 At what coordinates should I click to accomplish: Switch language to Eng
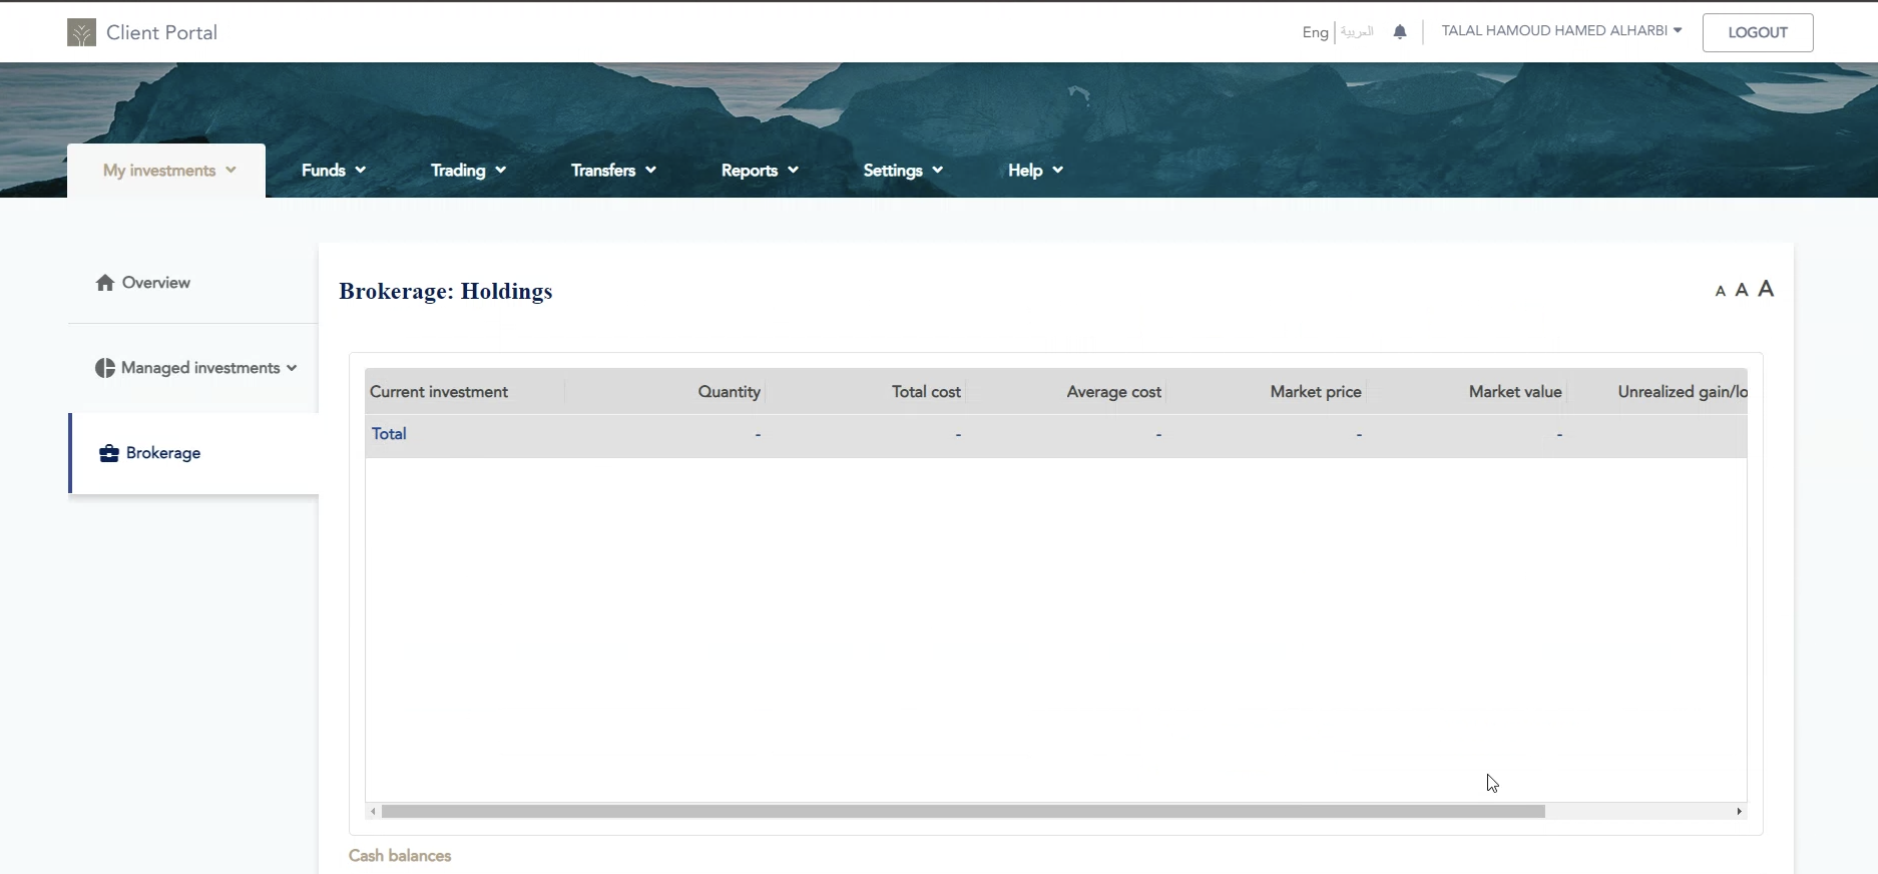click(1314, 32)
